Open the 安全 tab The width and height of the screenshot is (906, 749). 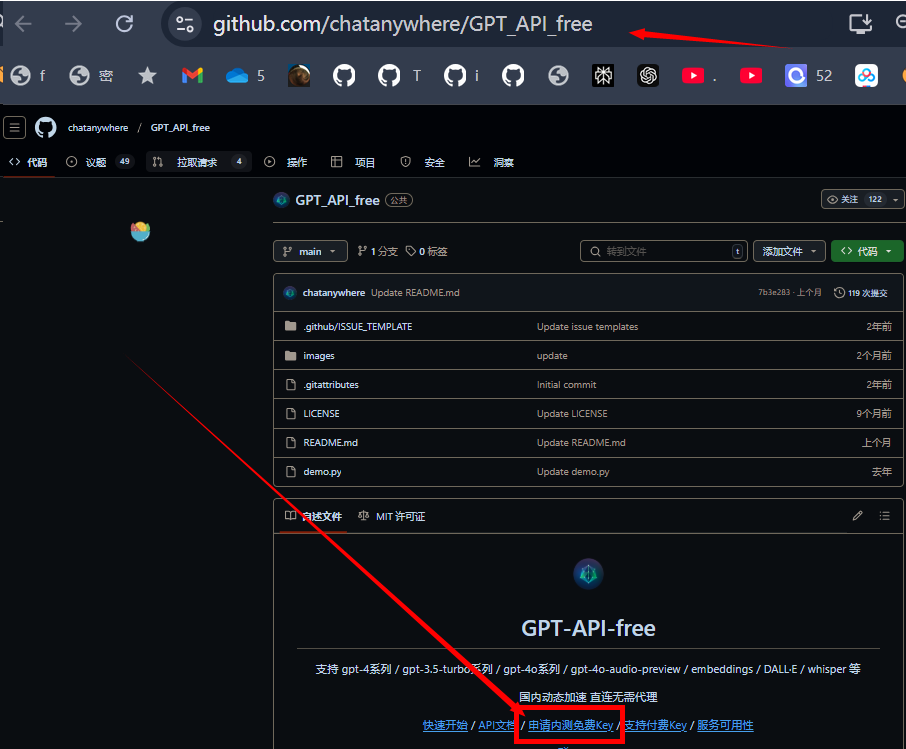[422, 162]
